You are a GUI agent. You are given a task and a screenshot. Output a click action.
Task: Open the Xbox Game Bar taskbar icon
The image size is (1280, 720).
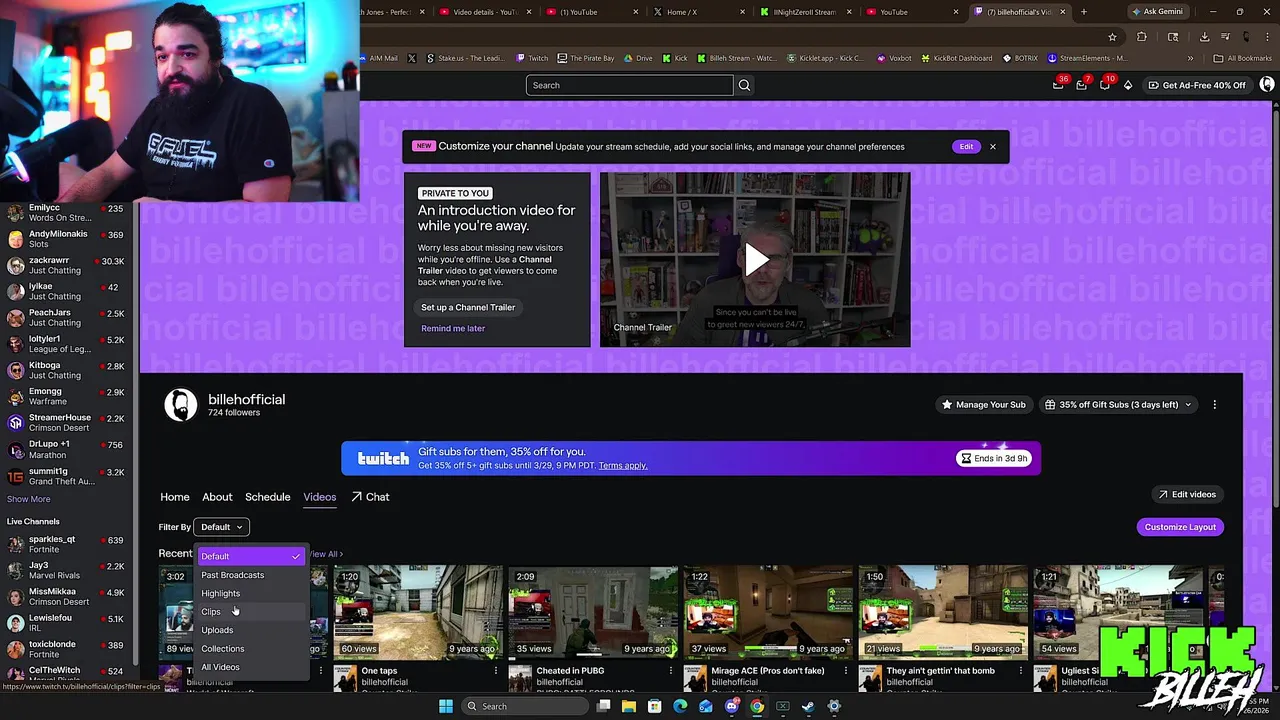click(x=783, y=706)
